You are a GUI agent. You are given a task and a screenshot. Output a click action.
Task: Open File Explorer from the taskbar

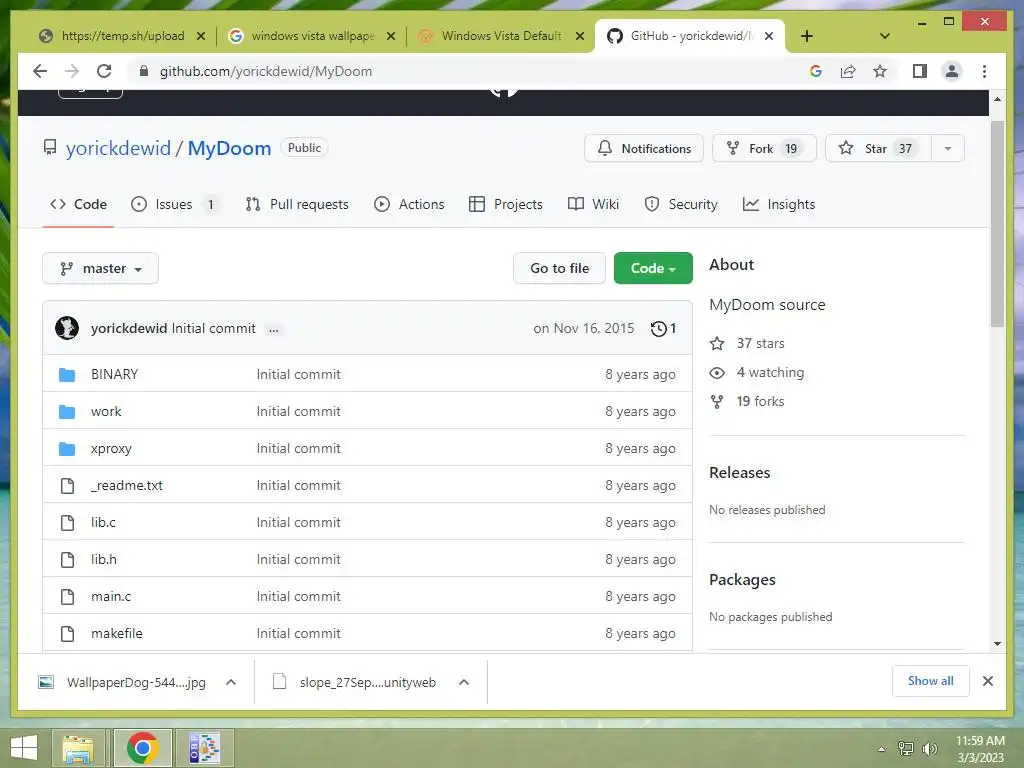tap(78, 748)
